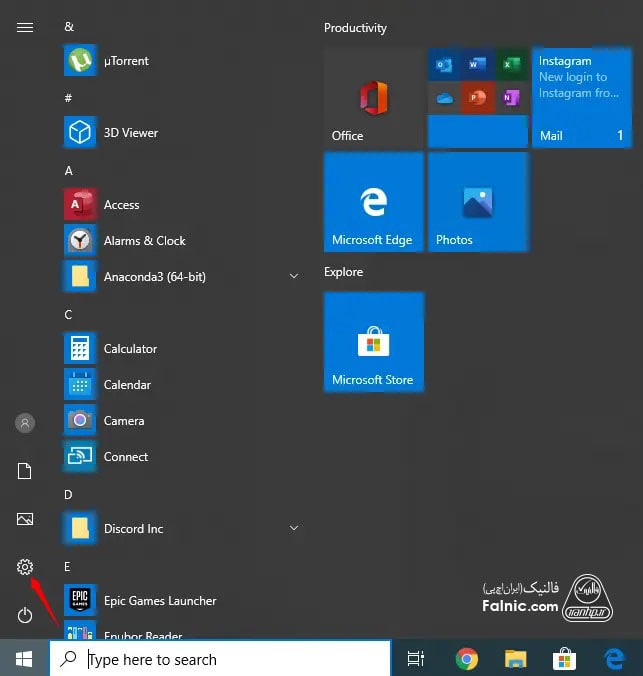Open Alarms & Clock app
The image size is (643, 676).
tap(144, 241)
